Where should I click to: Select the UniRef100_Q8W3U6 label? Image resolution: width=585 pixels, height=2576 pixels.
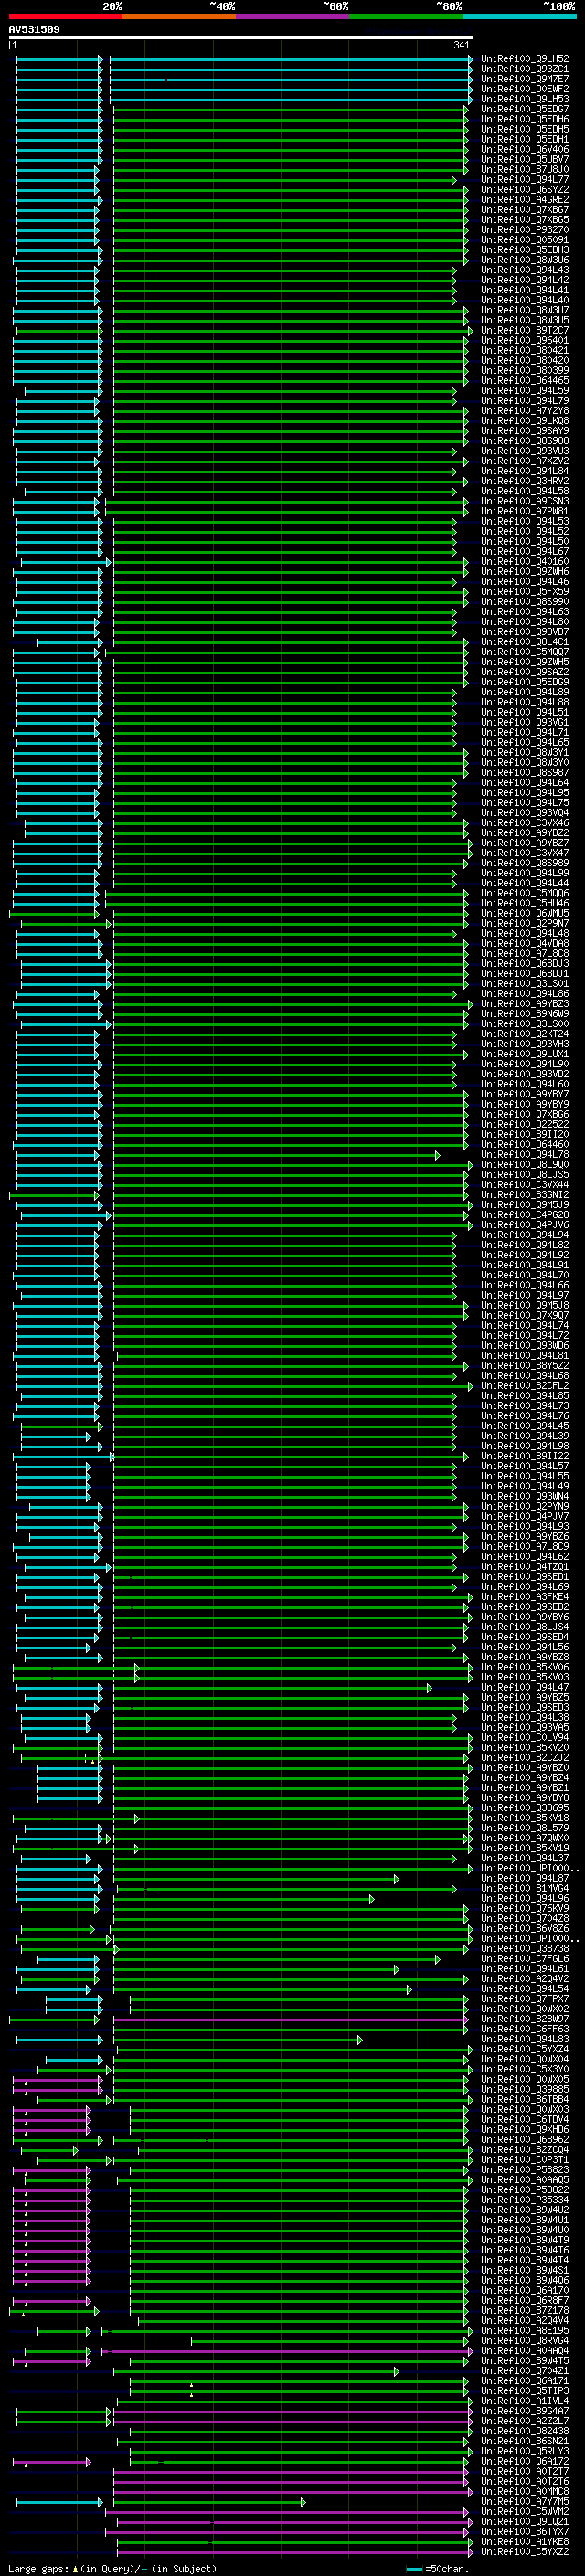[x=525, y=260]
